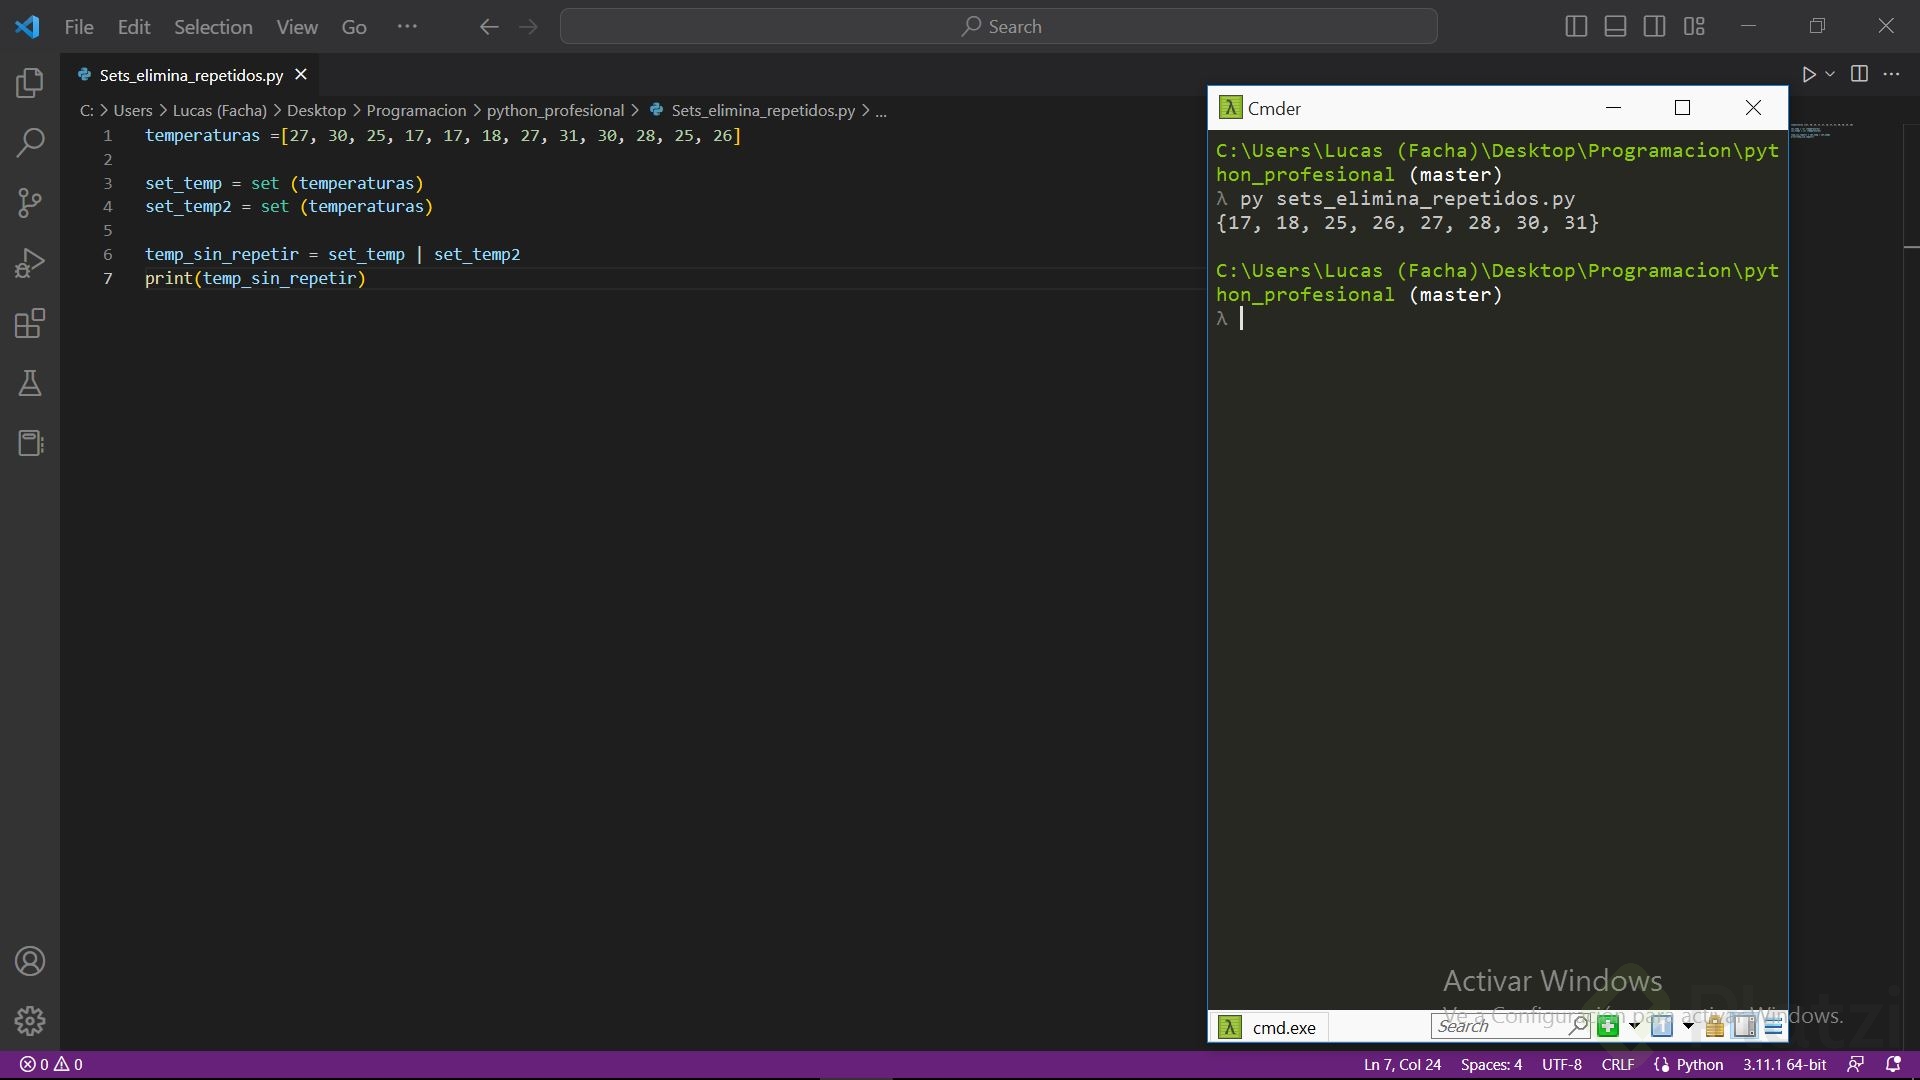This screenshot has width=1920, height=1080.
Task: Click the Cmder search input field
Action: 1500,1026
